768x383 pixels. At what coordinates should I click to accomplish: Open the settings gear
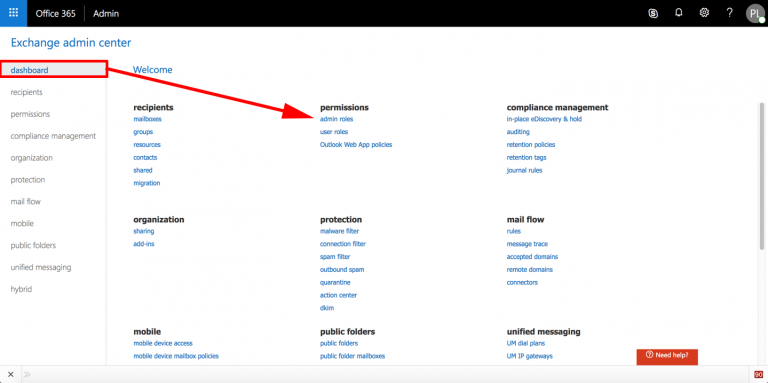(704, 13)
